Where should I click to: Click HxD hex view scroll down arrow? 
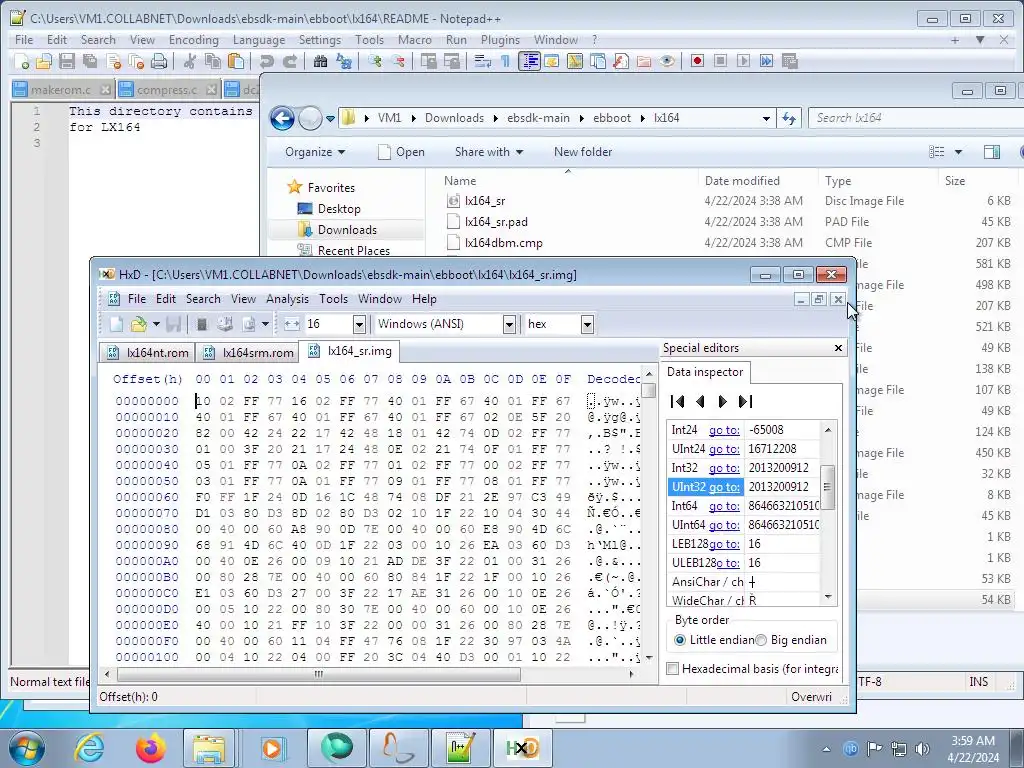(649, 658)
